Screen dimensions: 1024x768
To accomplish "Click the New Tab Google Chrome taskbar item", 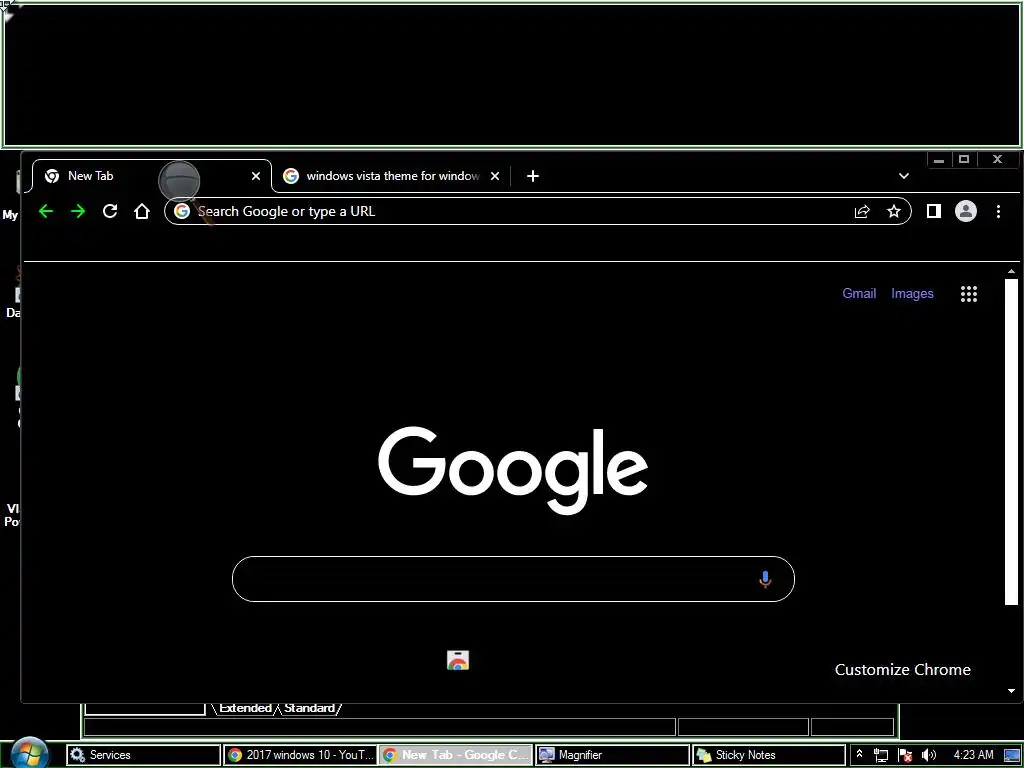I will point(456,755).
